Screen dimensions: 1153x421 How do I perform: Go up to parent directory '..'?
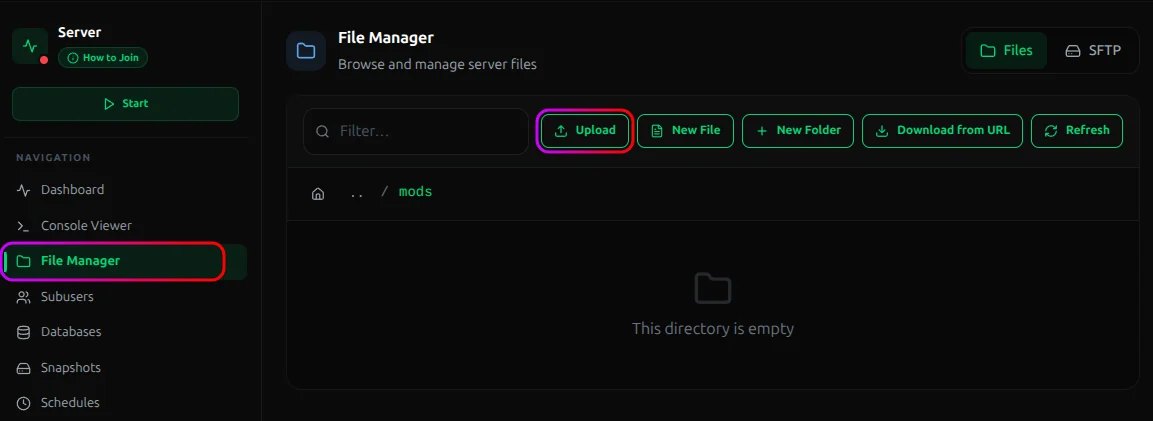[x=357, y=194]
